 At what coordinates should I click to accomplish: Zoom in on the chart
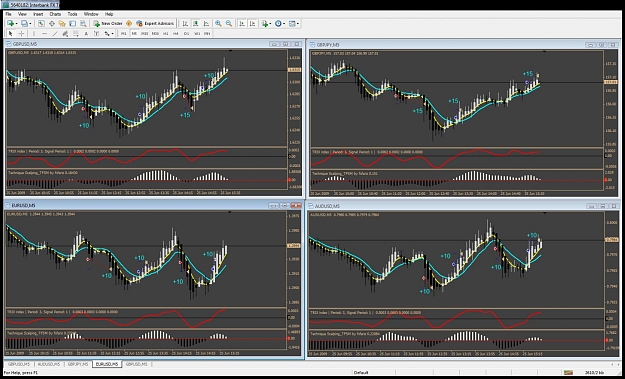tap(218, 24)
